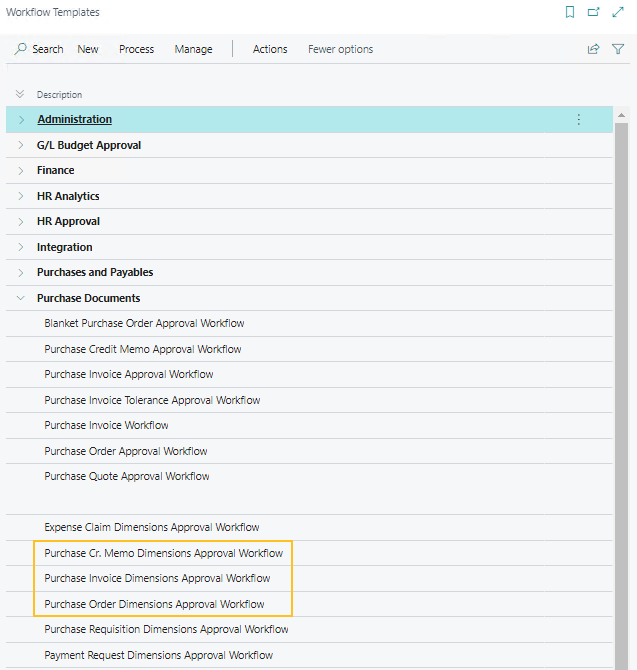
Task: Open the Manage menu
Action: click(x=193, y=49)
